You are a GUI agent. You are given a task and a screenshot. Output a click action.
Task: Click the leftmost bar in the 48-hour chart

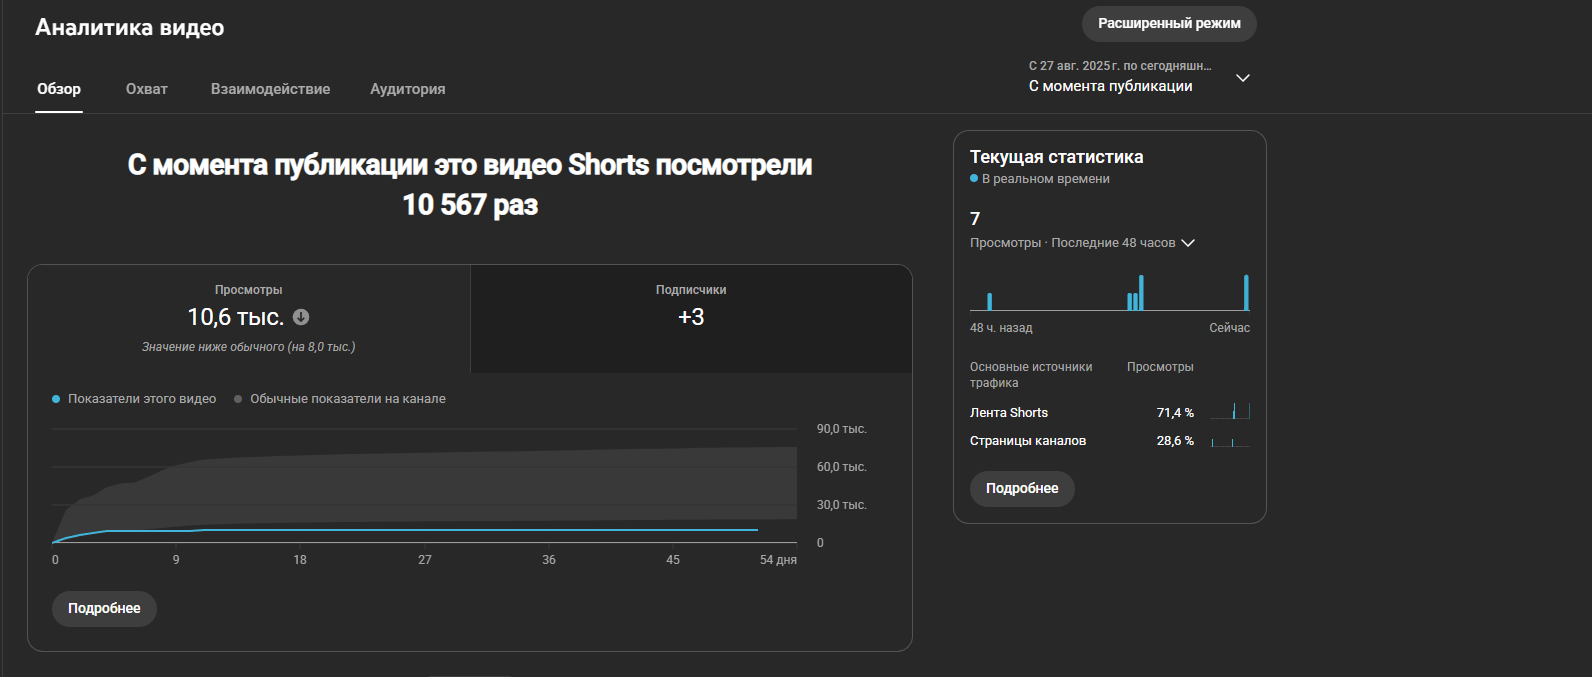[989, 301]
